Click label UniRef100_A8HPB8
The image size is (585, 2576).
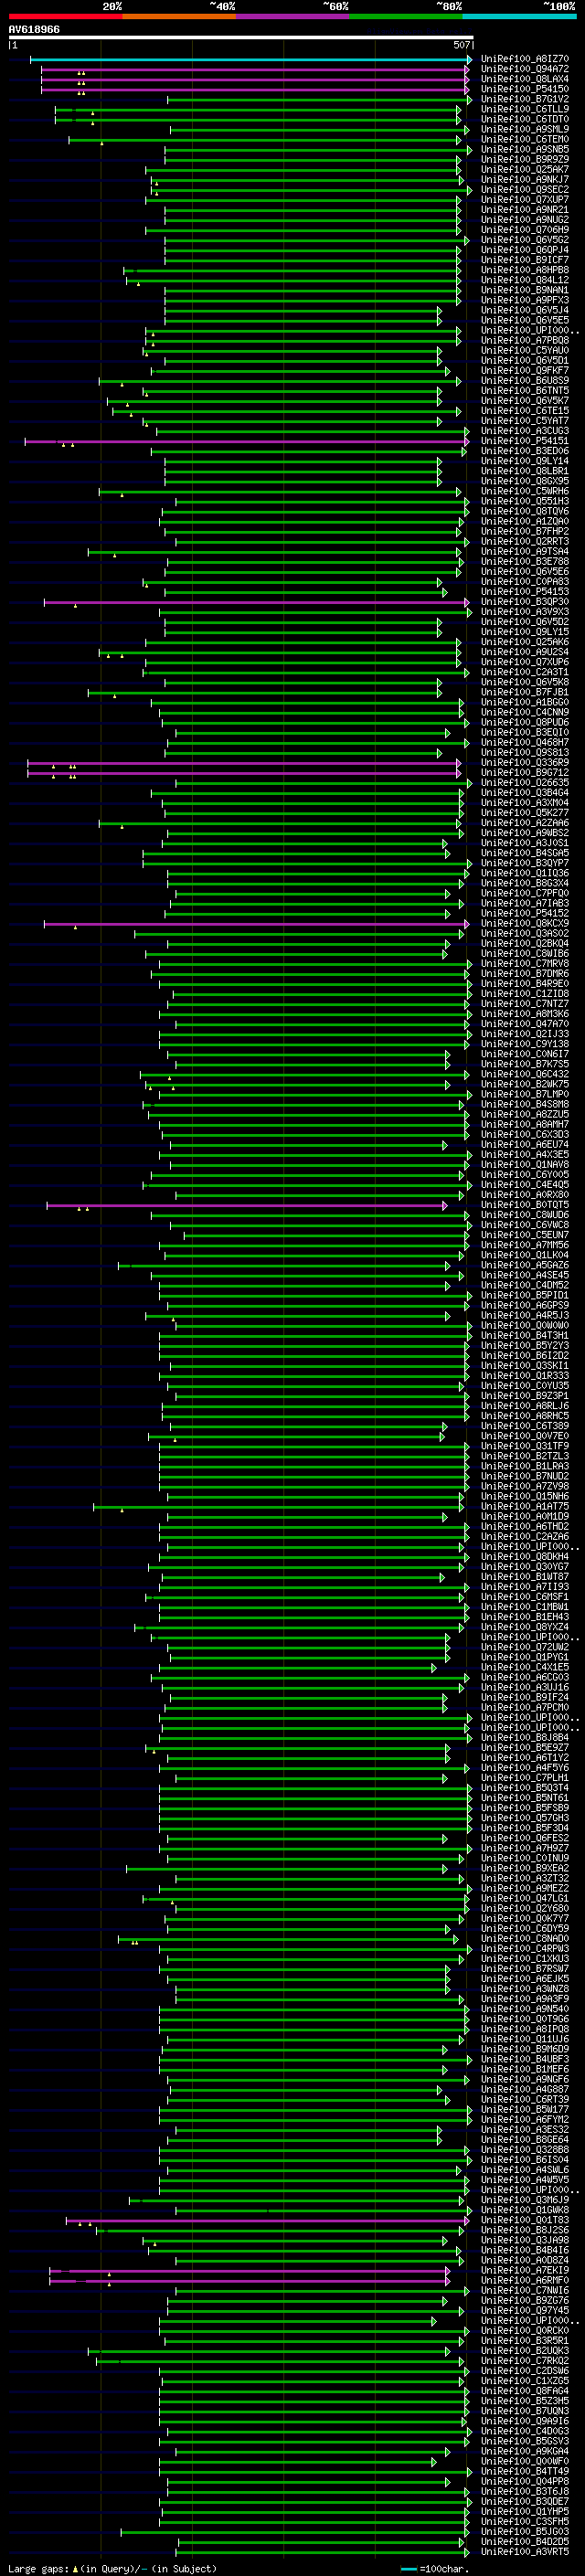(524, 270)
